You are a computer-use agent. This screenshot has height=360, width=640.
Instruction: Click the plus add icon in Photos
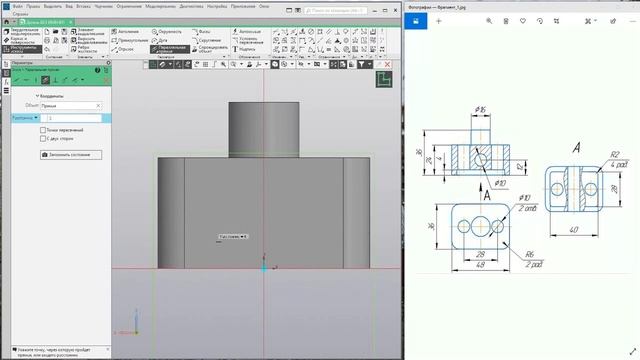439,21
